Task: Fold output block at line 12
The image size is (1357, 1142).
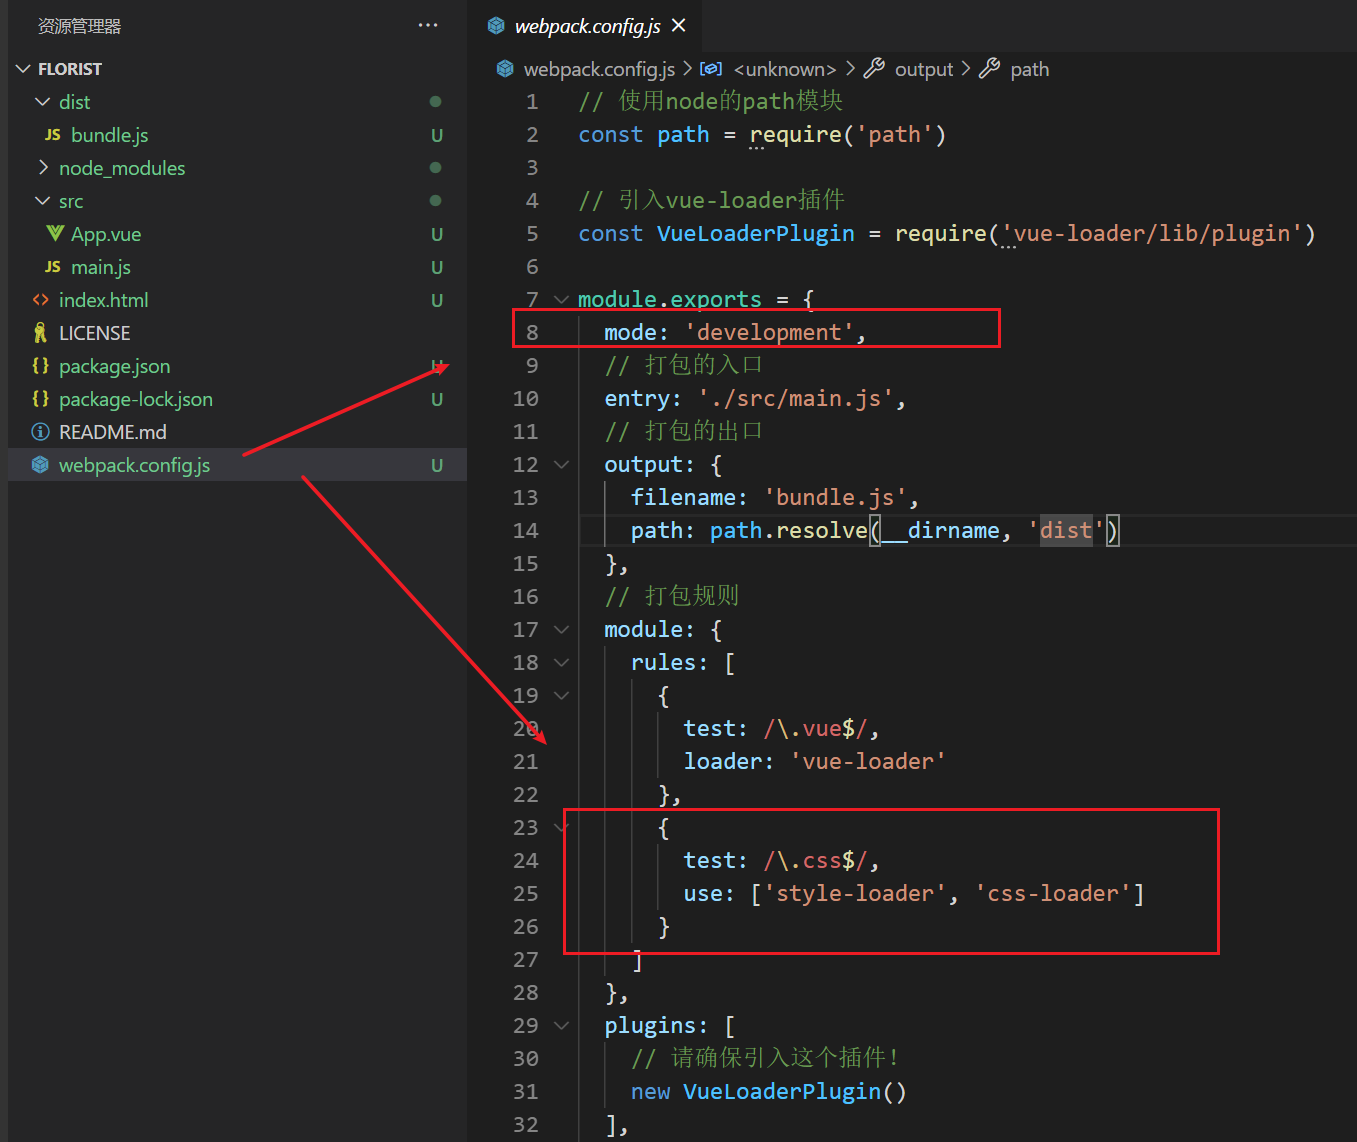Action: [561, 464]
